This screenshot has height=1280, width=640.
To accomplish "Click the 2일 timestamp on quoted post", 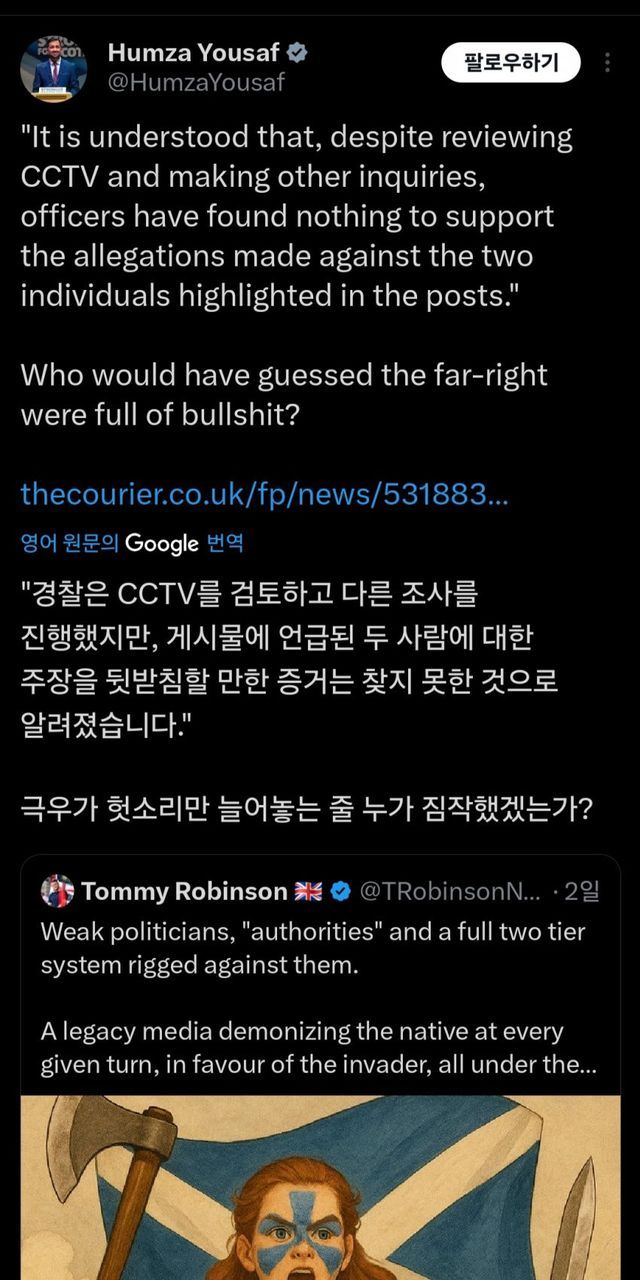I will [584, 890].
